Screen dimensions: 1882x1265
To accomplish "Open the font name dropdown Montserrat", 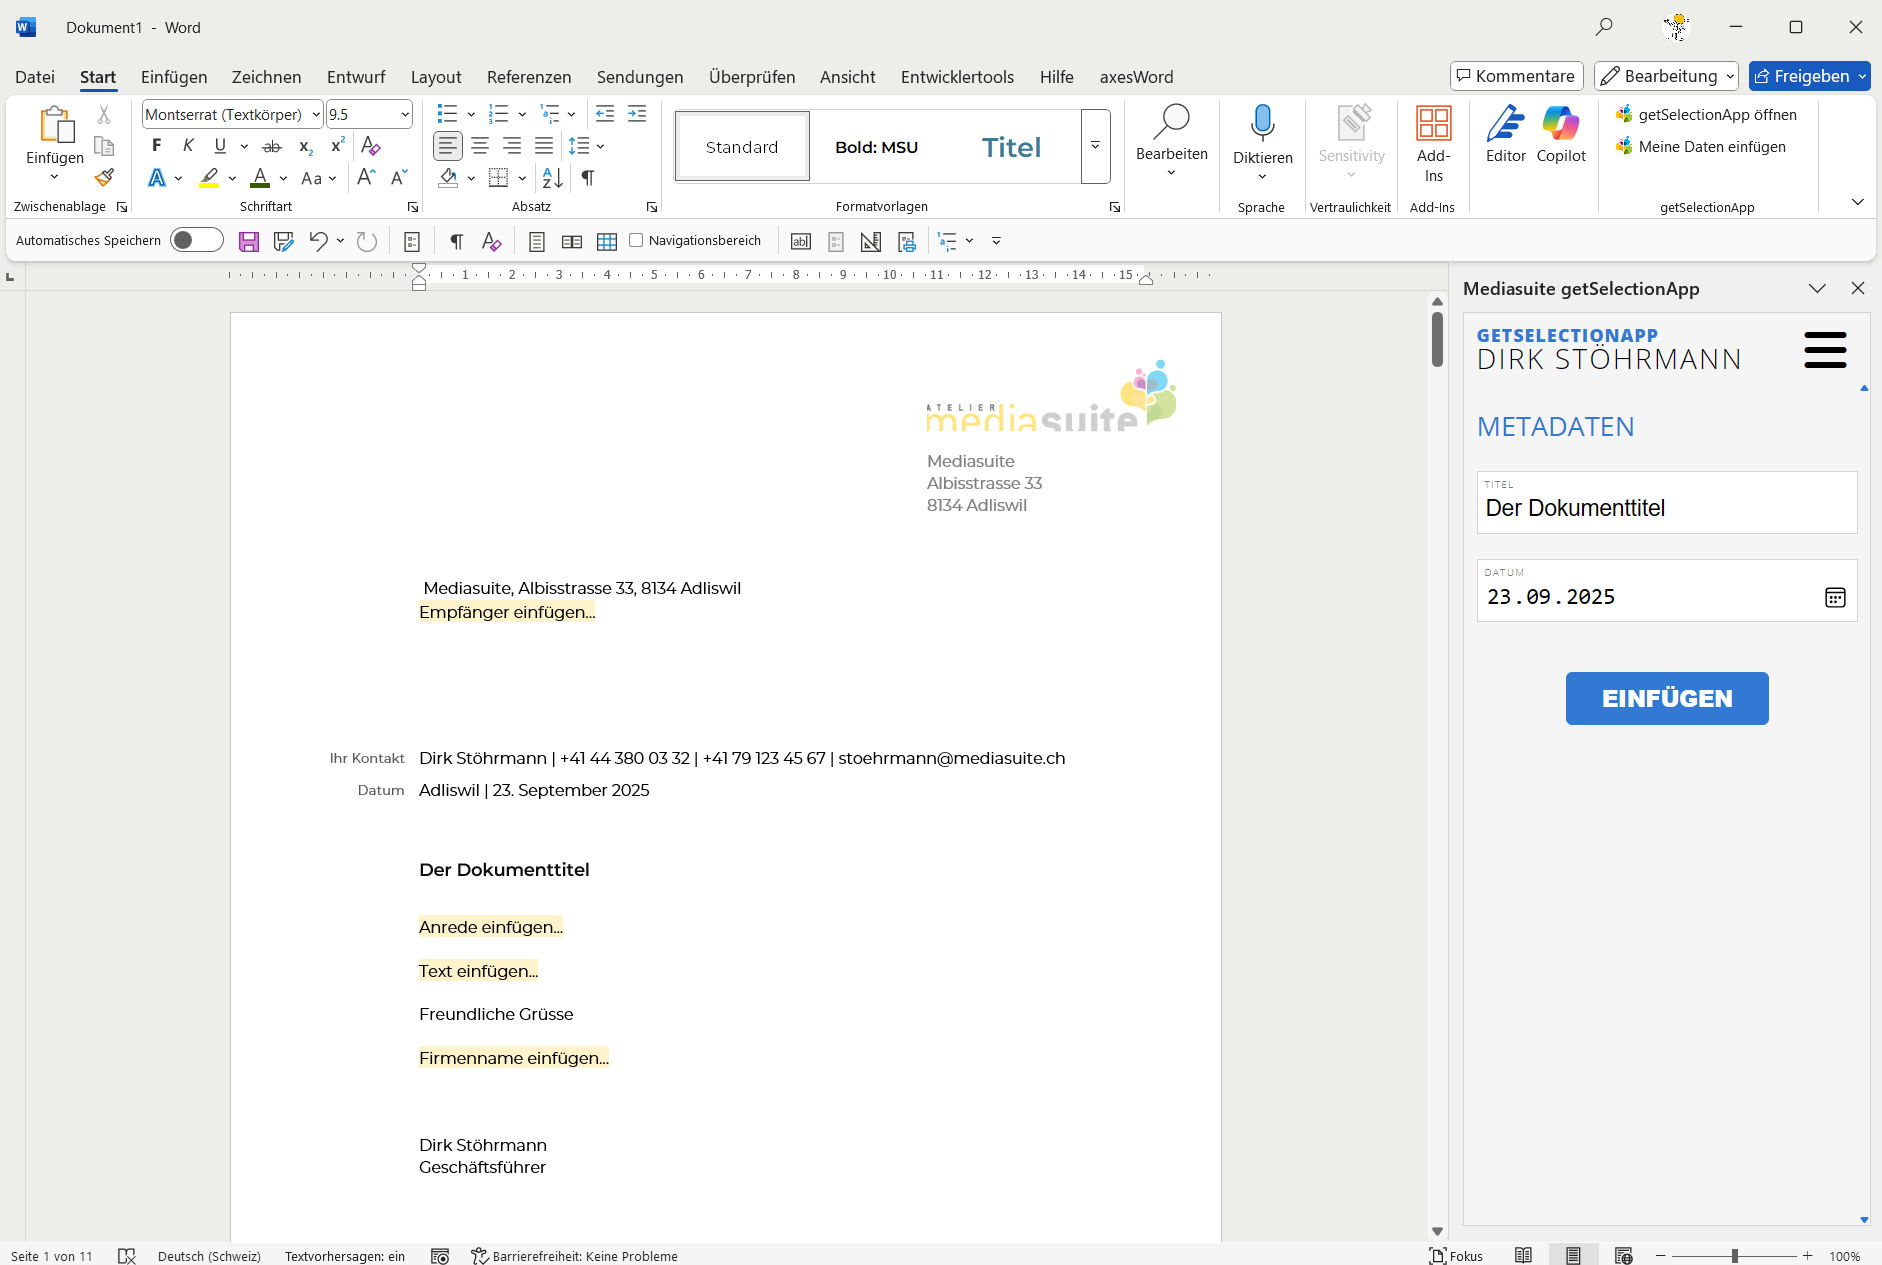I will 316,115.
